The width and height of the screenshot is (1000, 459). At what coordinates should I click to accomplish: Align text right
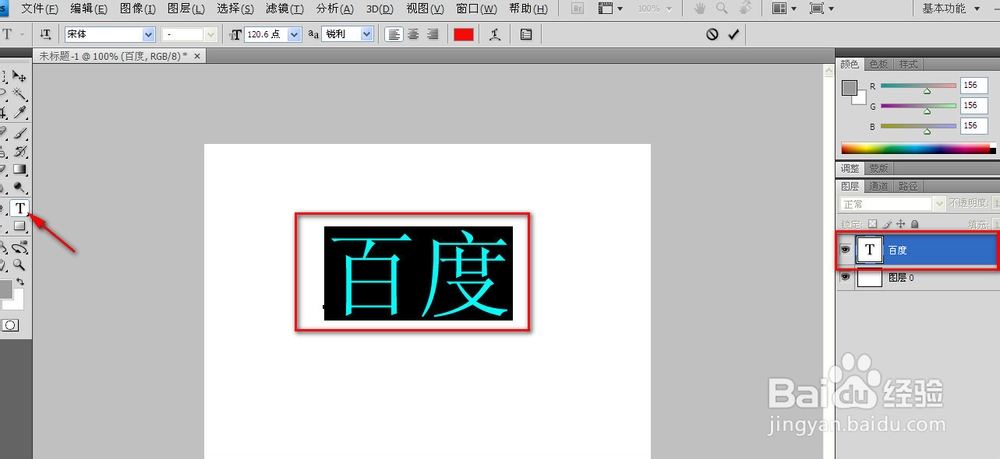[432, 34]
